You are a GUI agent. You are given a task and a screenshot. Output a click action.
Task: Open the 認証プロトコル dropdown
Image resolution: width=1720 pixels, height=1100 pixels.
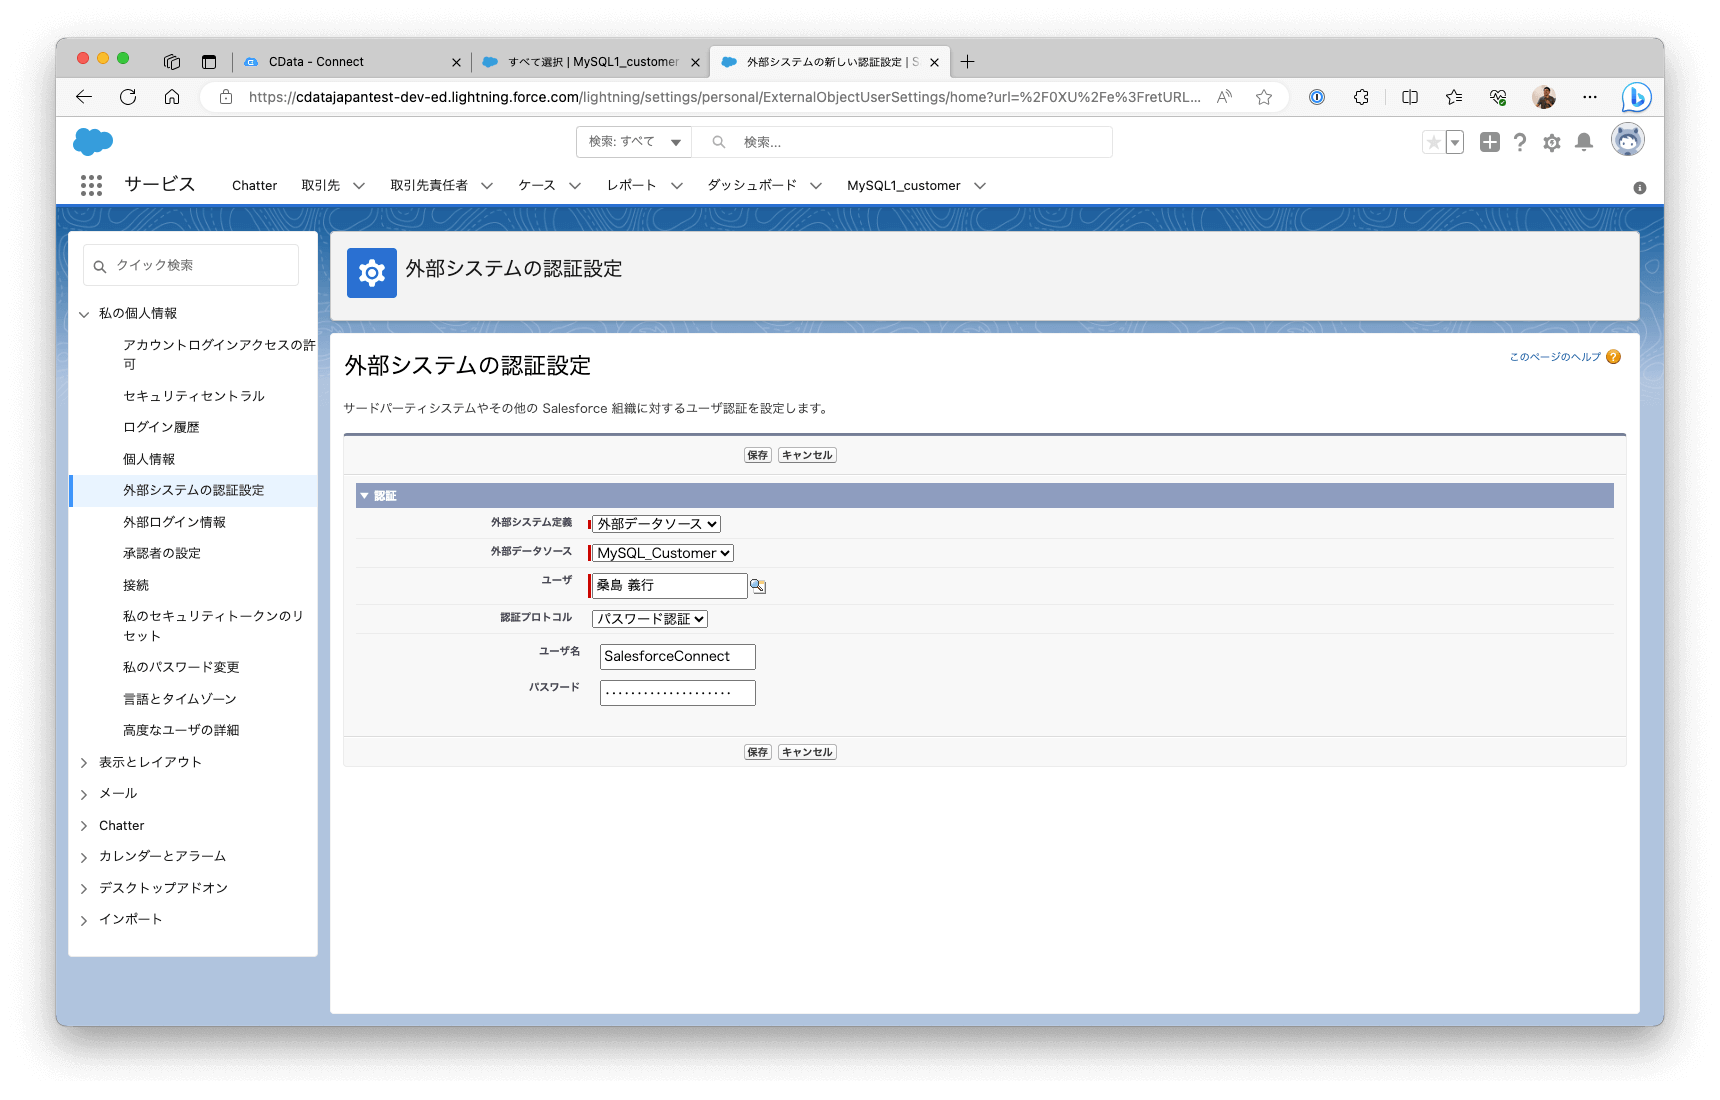pos(650,619)
